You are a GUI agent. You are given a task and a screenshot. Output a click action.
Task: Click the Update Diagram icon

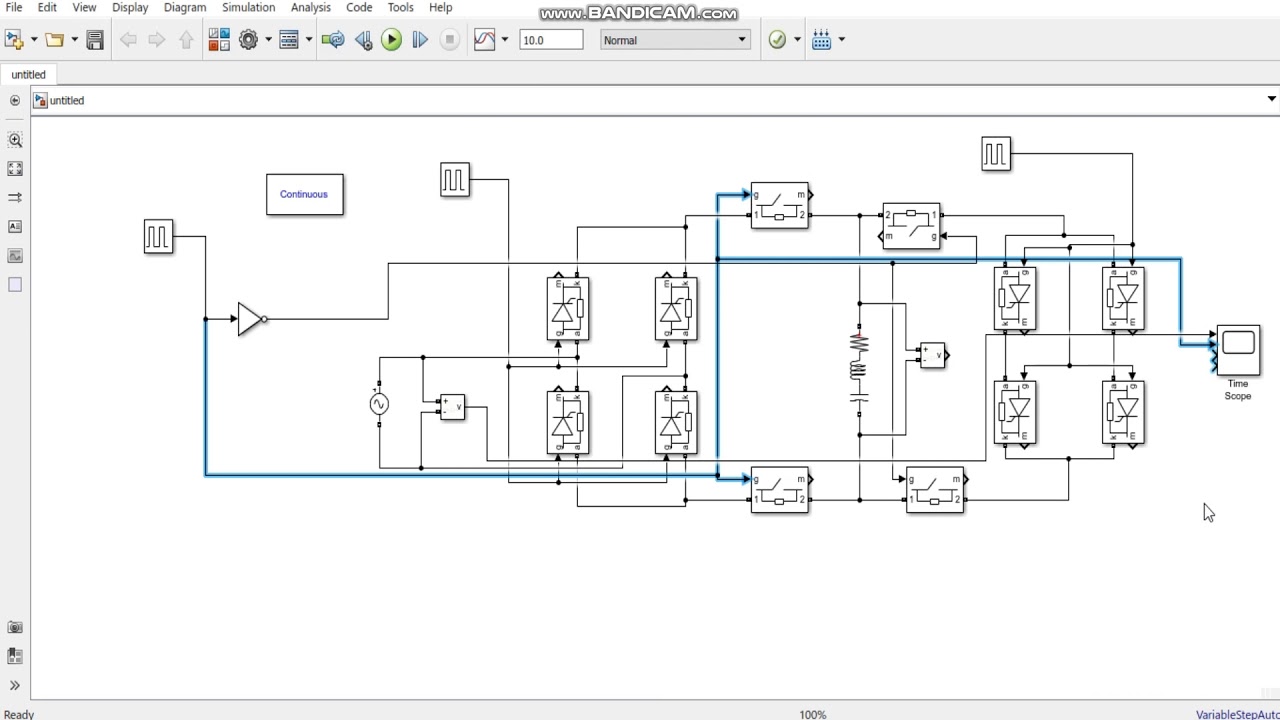coord(334,40)
